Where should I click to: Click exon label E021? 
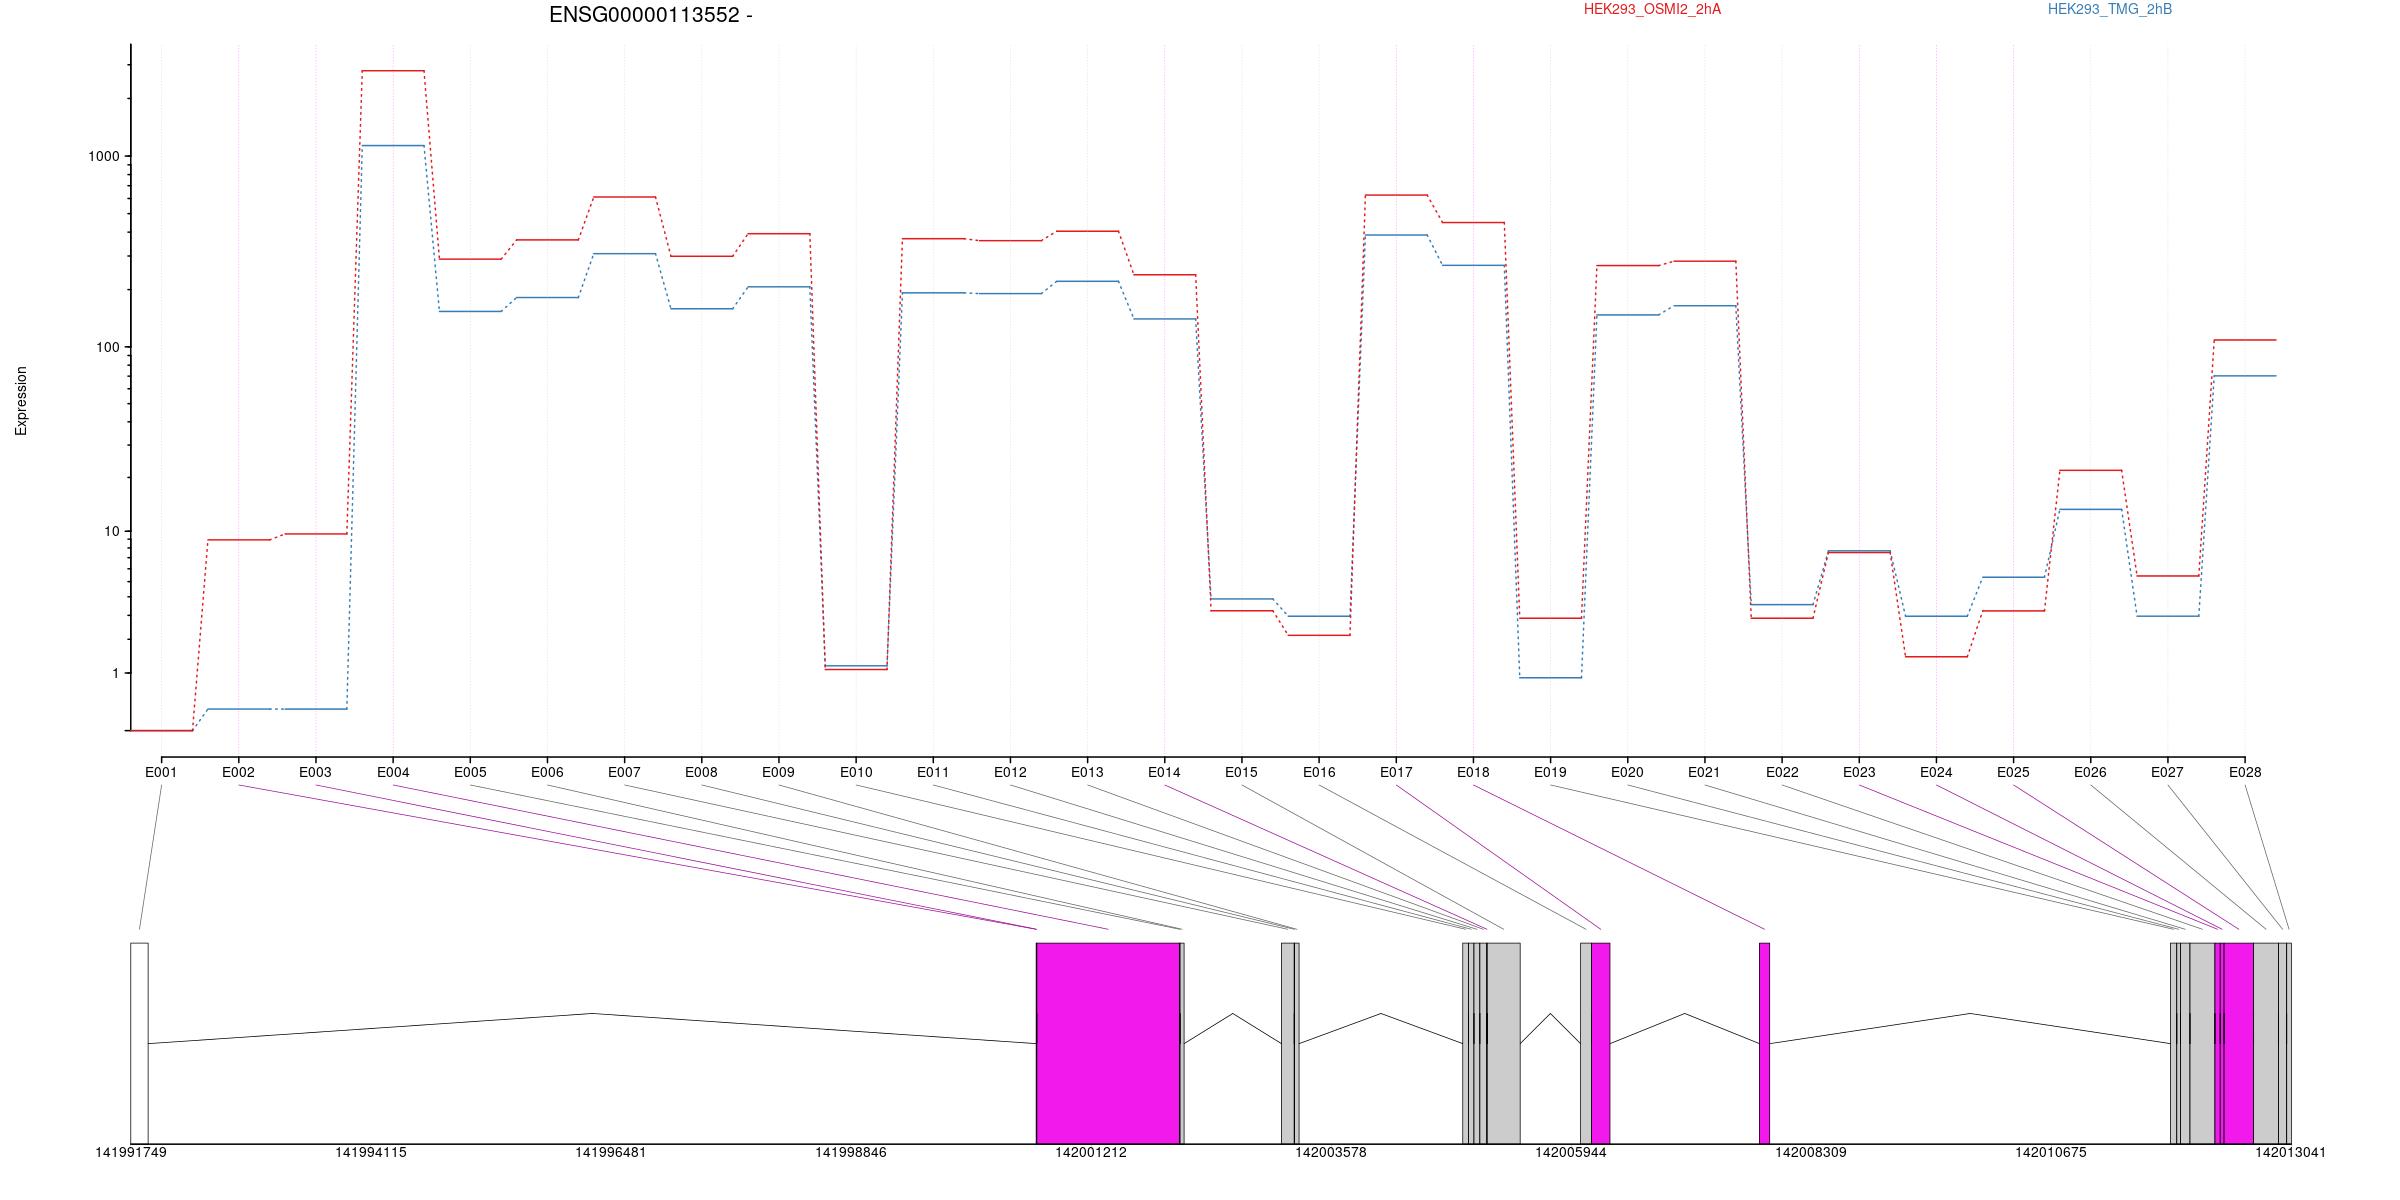(1704, 772)
